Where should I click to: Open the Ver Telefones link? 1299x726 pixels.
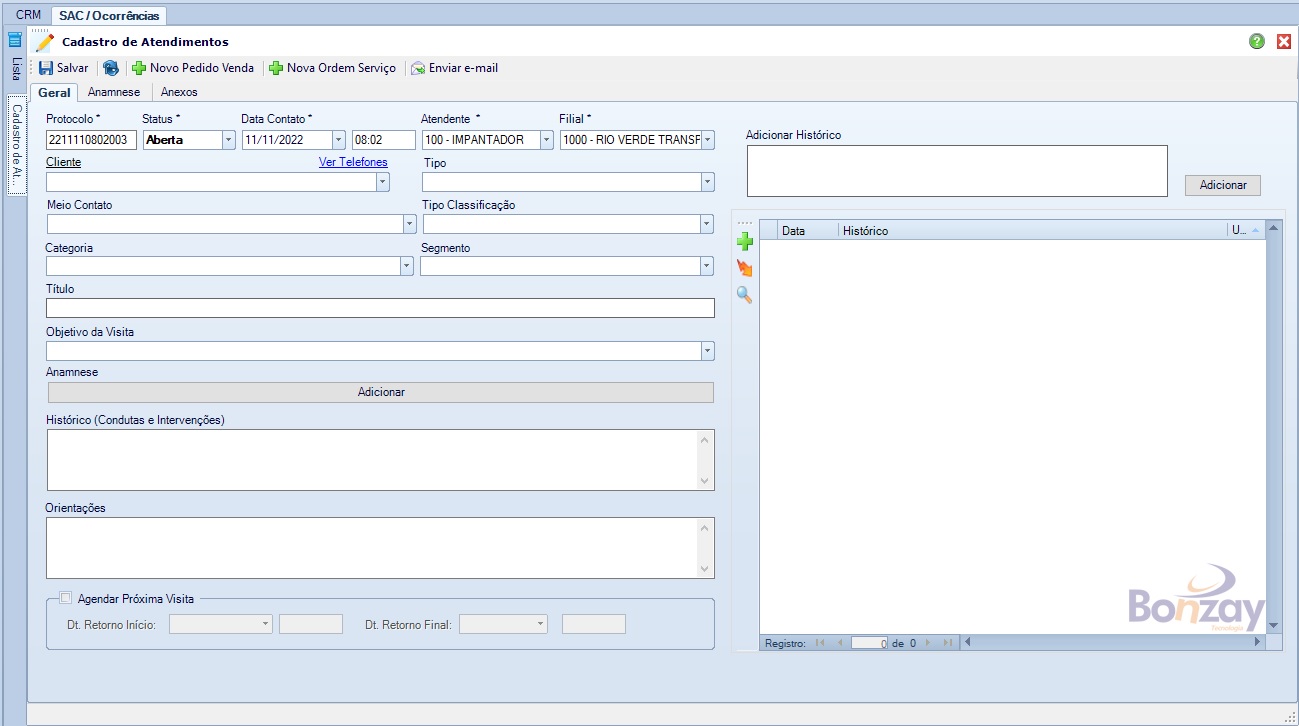click(353, 162)
